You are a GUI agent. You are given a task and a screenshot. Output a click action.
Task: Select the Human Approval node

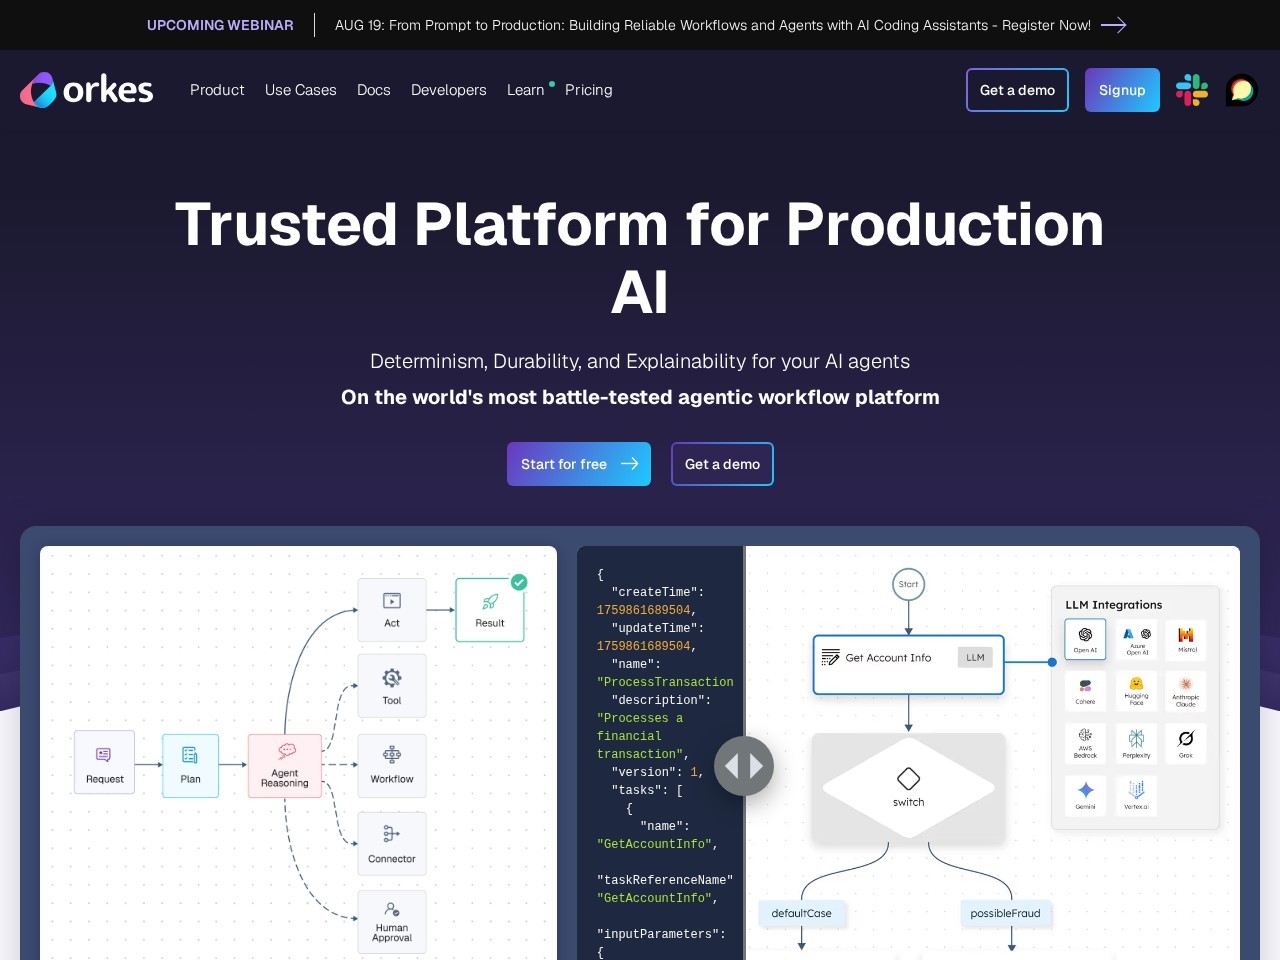pos(392,922)
